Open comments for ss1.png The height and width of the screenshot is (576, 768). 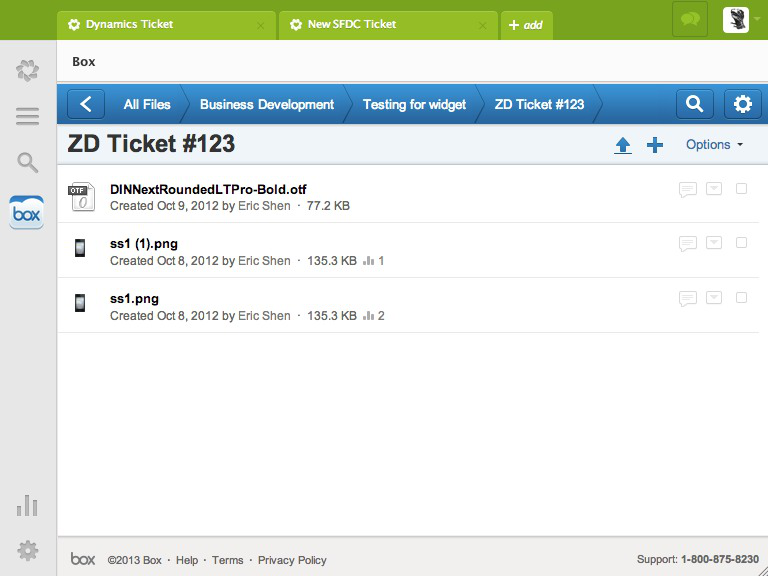(x=688, y=299)
